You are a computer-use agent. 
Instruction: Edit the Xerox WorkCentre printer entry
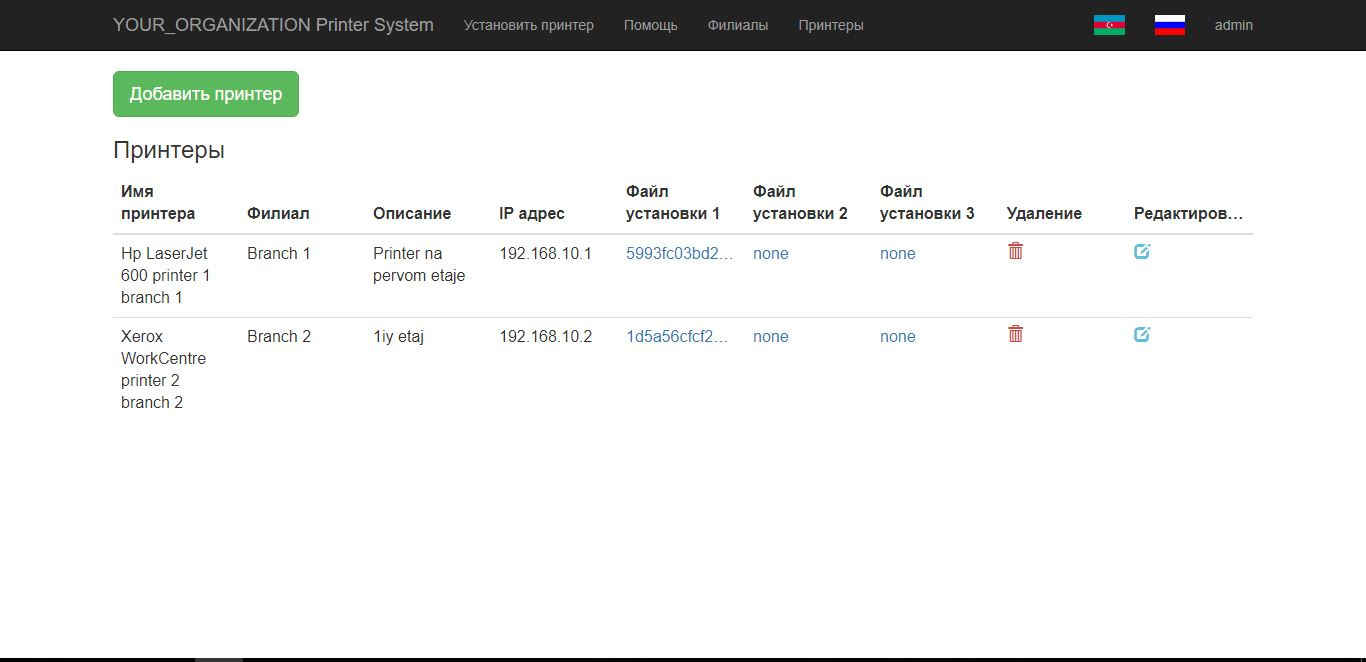point(1142,334)
